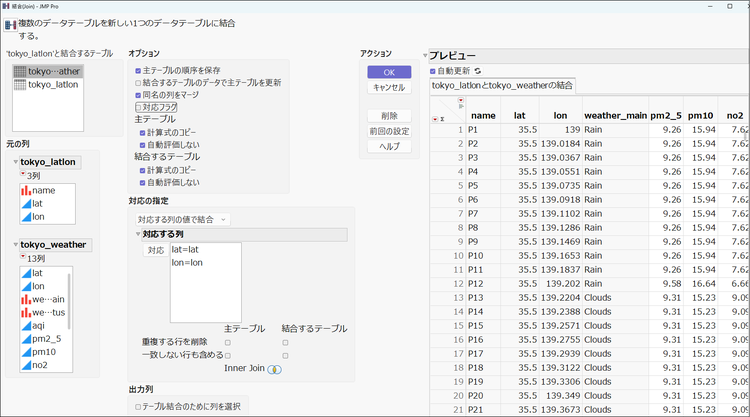Toggle 主テーブル 計算式のコピー checkbox

pos(143,133)
